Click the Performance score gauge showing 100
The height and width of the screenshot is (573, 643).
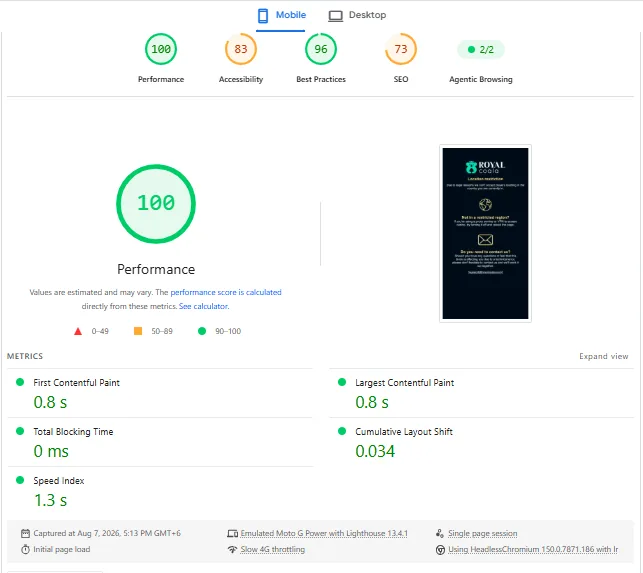161,49
